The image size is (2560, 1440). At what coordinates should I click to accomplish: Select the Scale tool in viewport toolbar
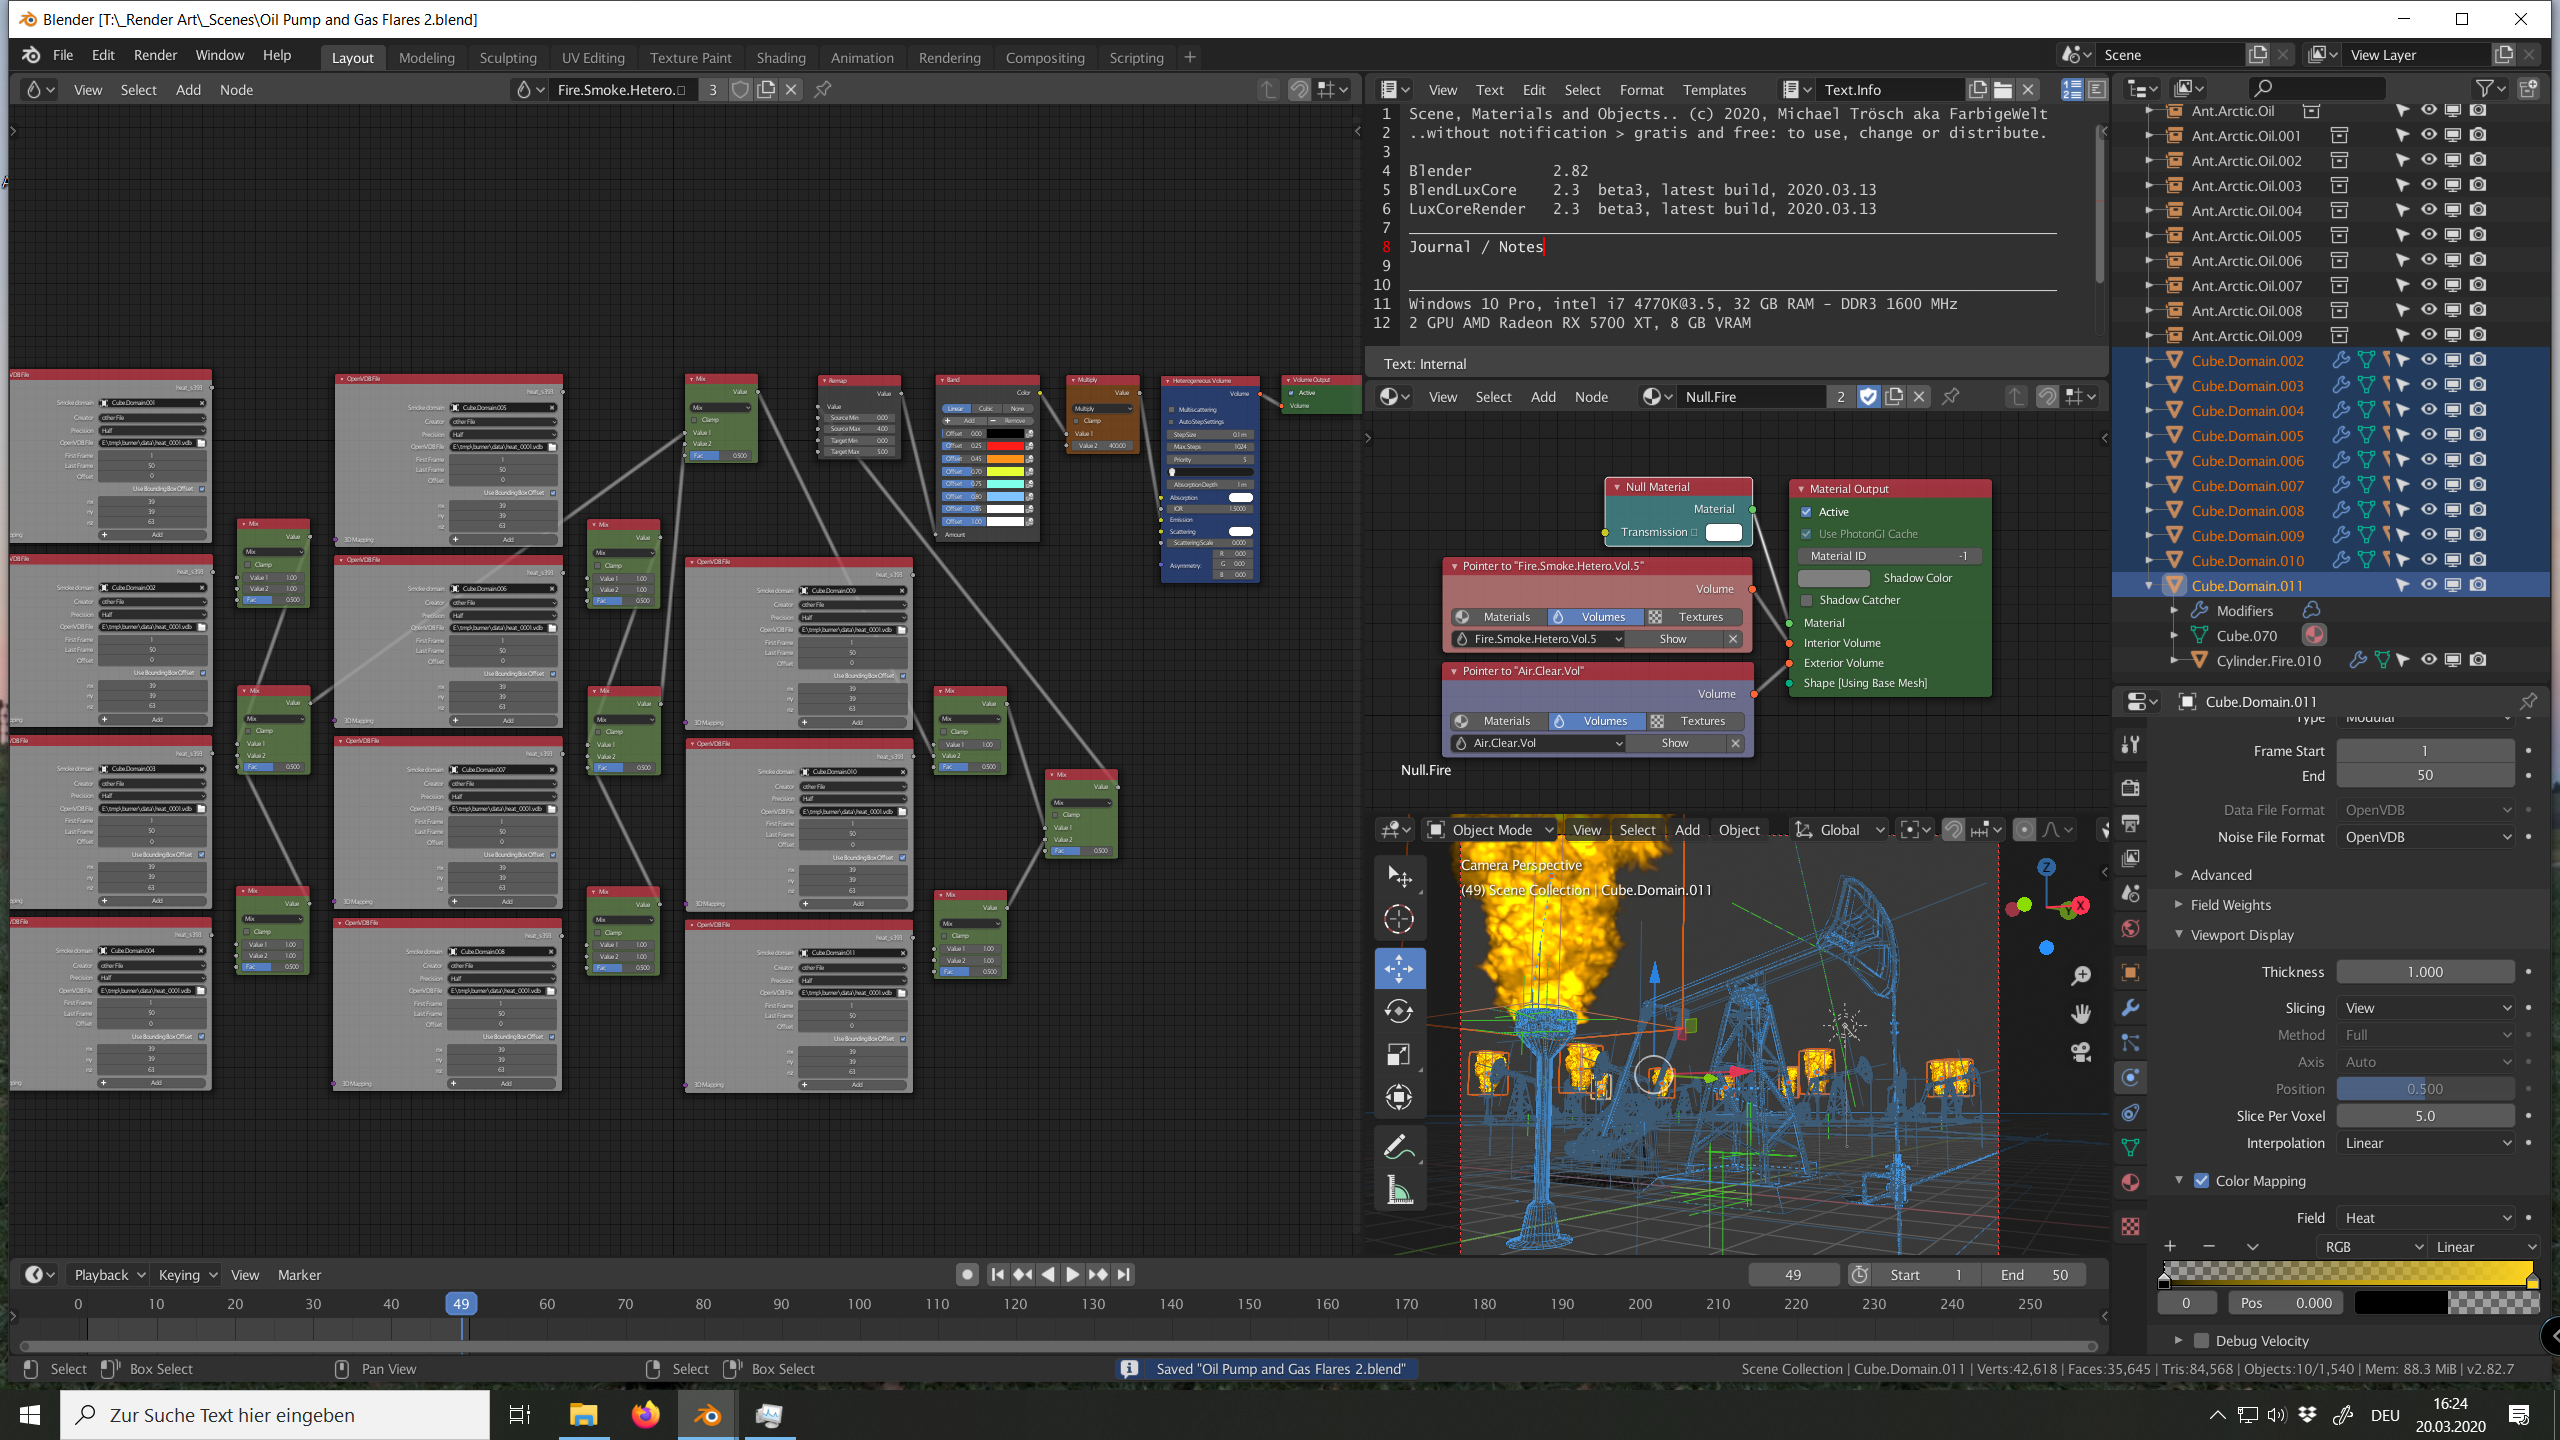coord(1399,1054)
